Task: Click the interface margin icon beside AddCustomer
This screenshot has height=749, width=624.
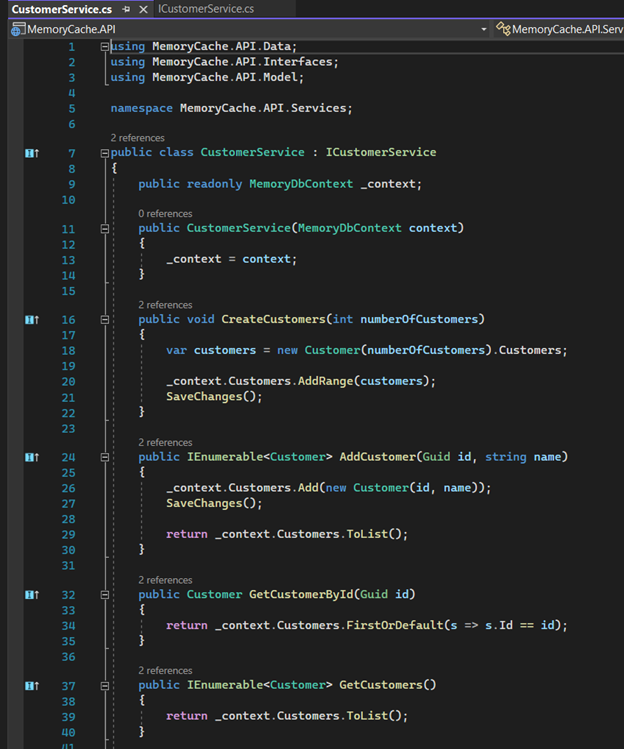Action: 31,457
